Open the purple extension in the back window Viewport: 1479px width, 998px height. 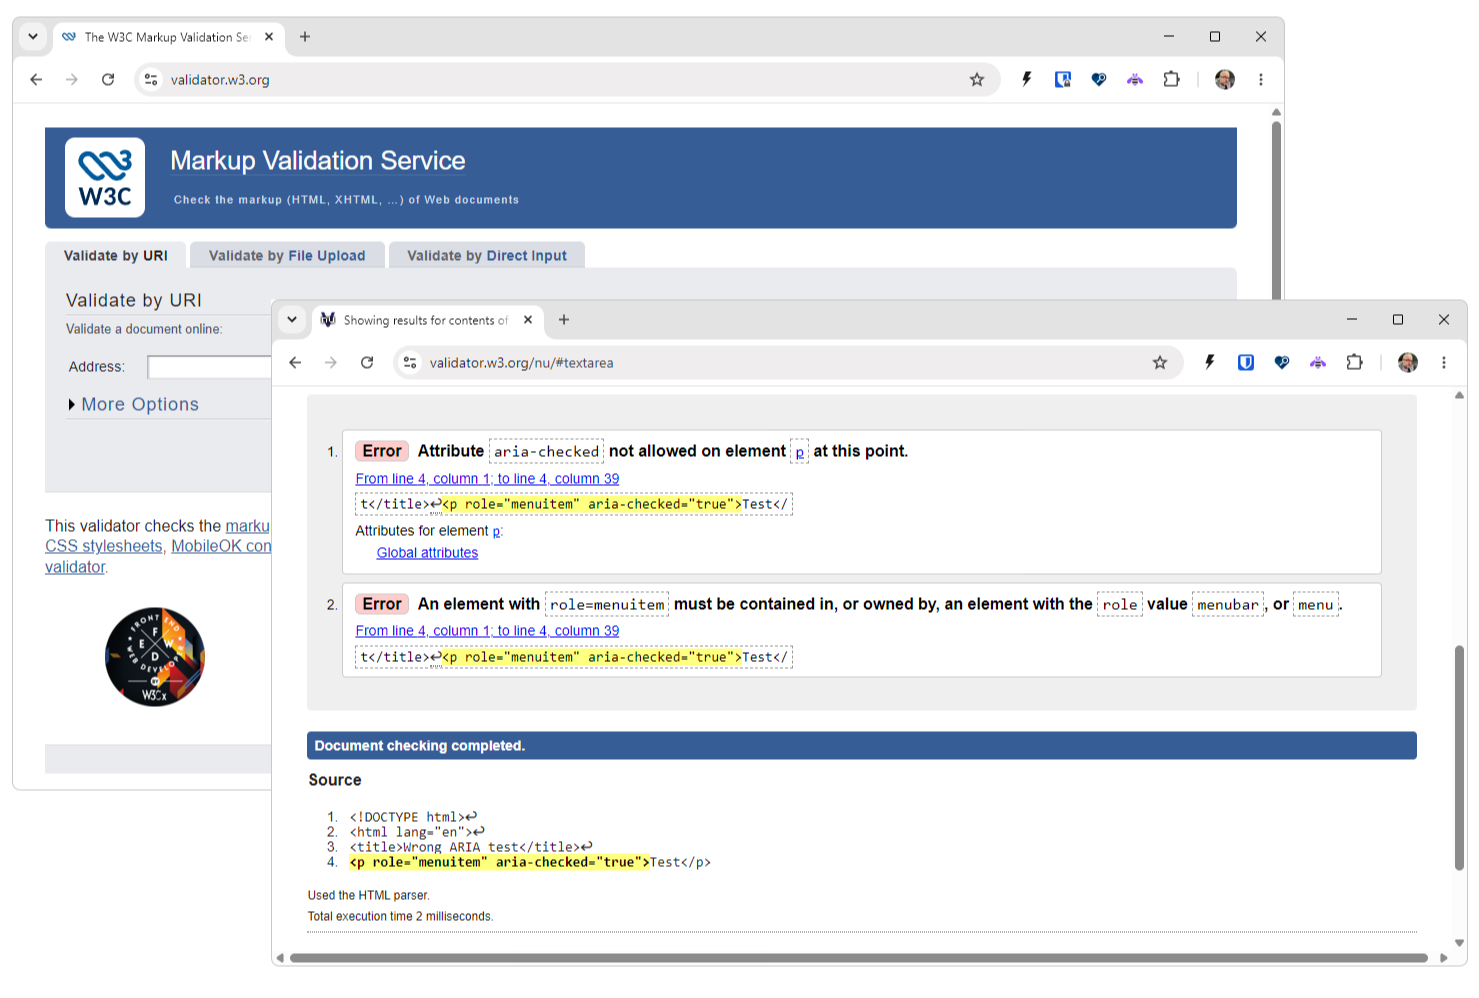point(1135,80)
